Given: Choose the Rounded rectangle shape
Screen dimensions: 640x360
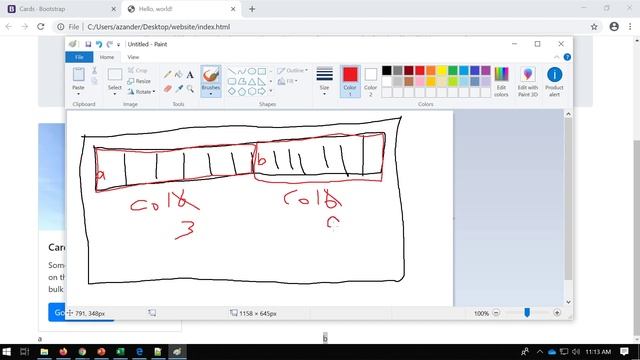Looking at the screenshot, I should point(232,82).
